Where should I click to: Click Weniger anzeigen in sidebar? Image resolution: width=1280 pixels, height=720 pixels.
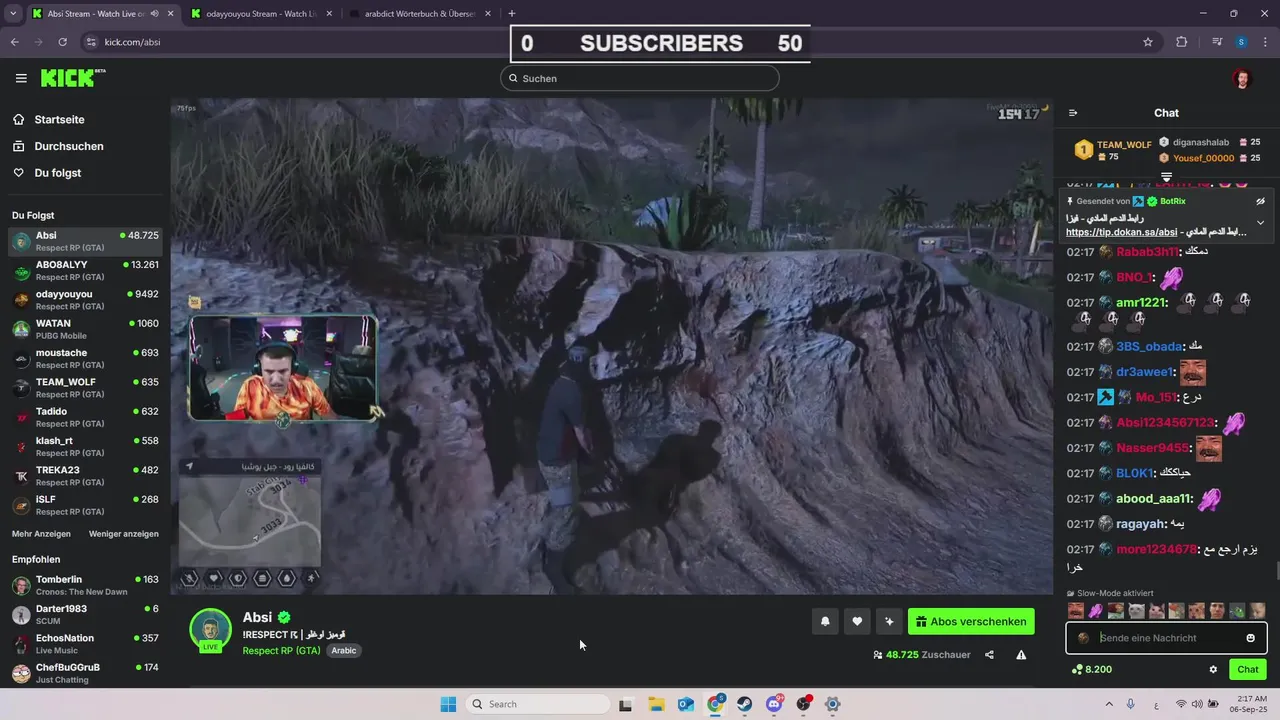(x=123, y=534)
